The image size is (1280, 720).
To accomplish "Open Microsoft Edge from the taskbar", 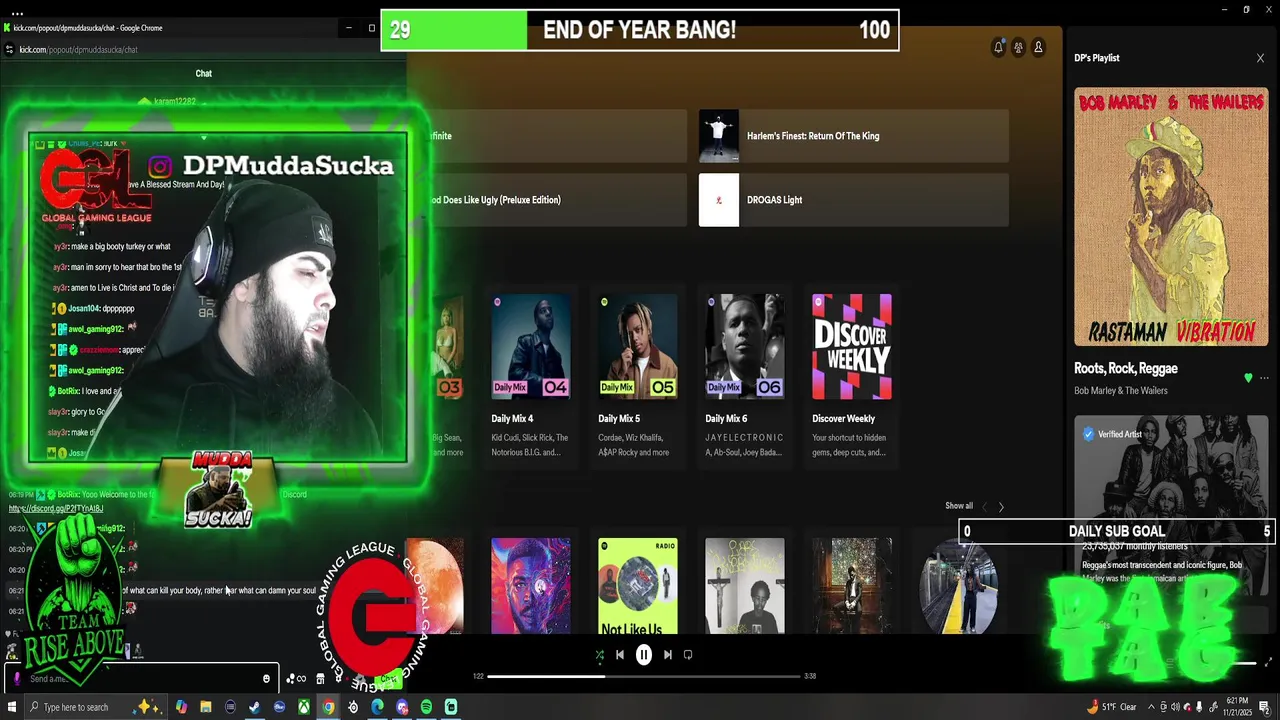I will (377, 707).
